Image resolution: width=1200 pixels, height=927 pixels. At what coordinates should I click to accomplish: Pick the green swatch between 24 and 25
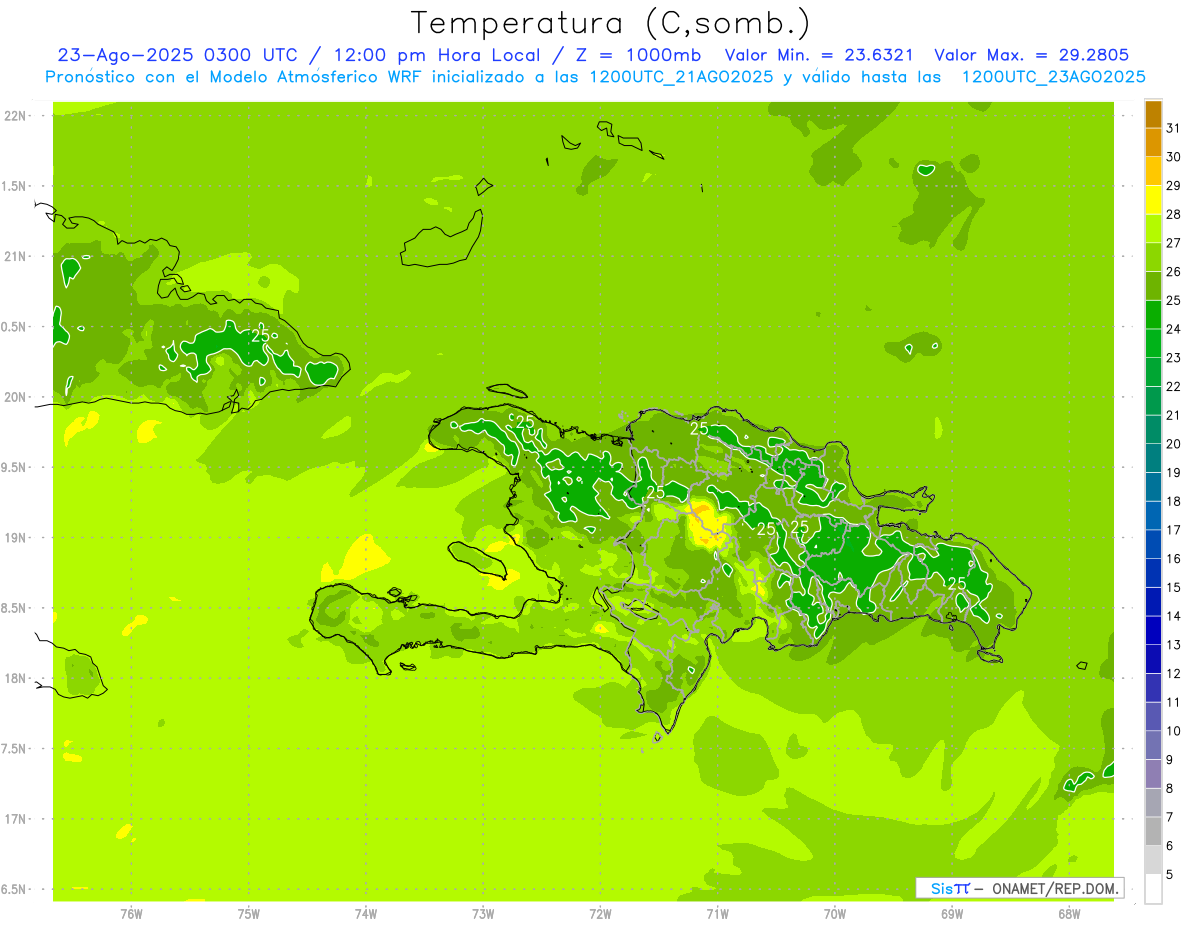click(1153, 314)
